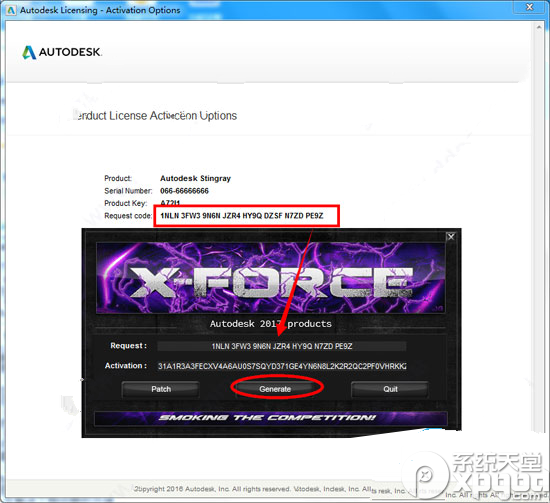
Task: Click the Quit button in X-Force
Action: 390,389
